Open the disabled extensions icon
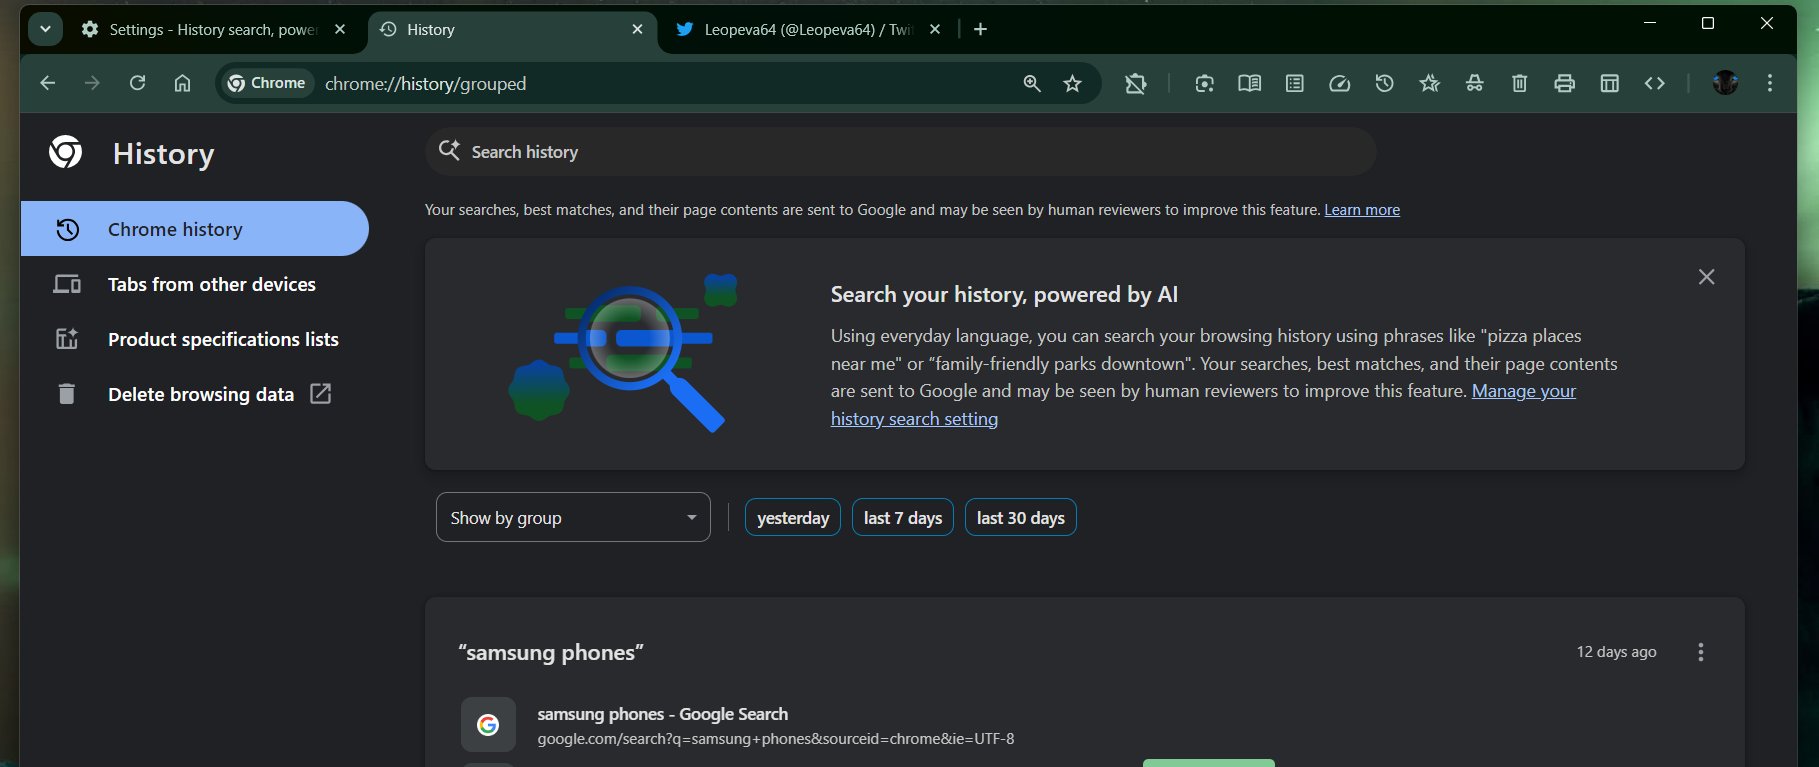Image resolution: width=1819 pixels, height=767 pixels. [x=1135, y=83]
